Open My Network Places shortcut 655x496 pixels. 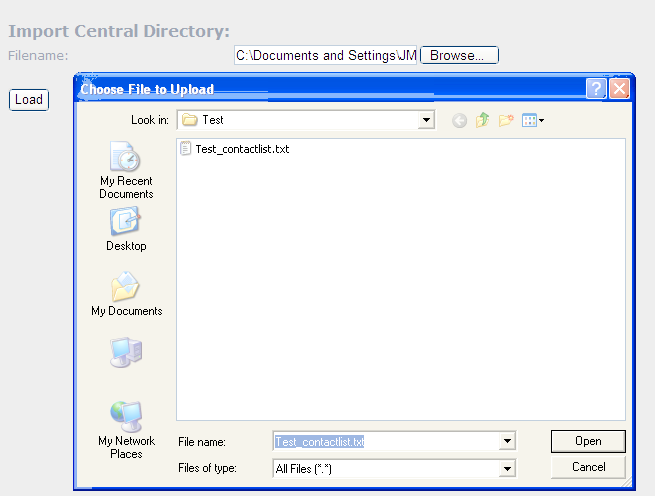pos(126,430)
